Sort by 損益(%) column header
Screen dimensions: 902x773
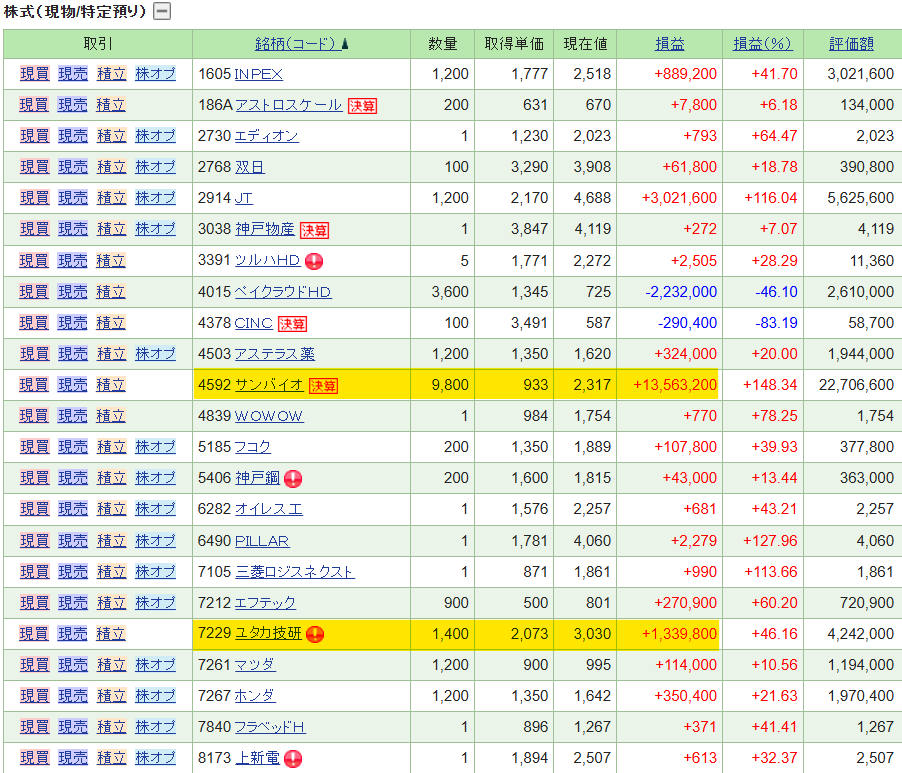[763, 44]
